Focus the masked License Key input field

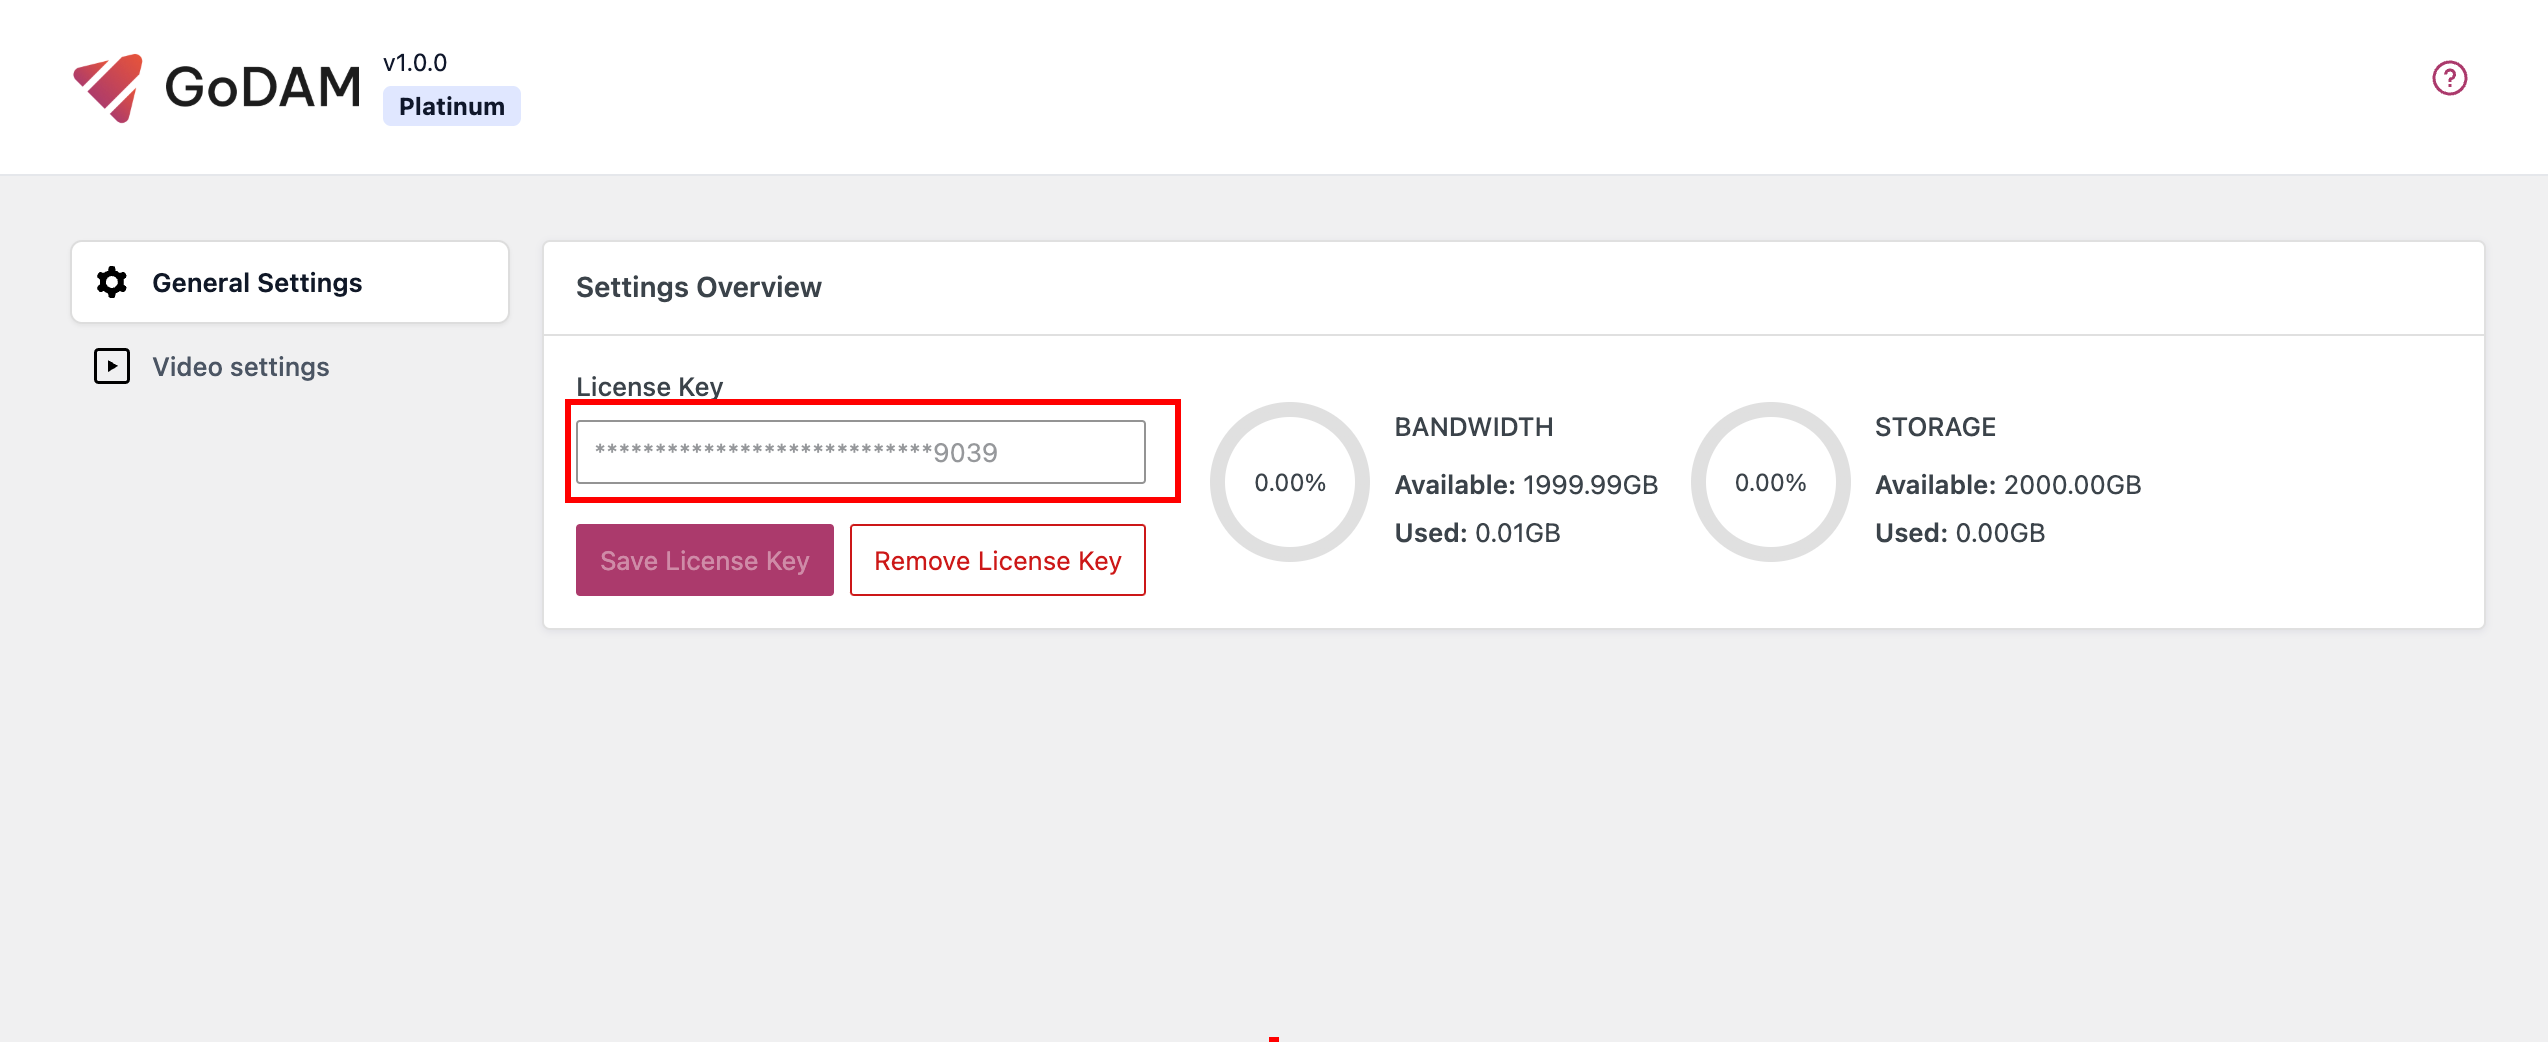click(860, 452)
